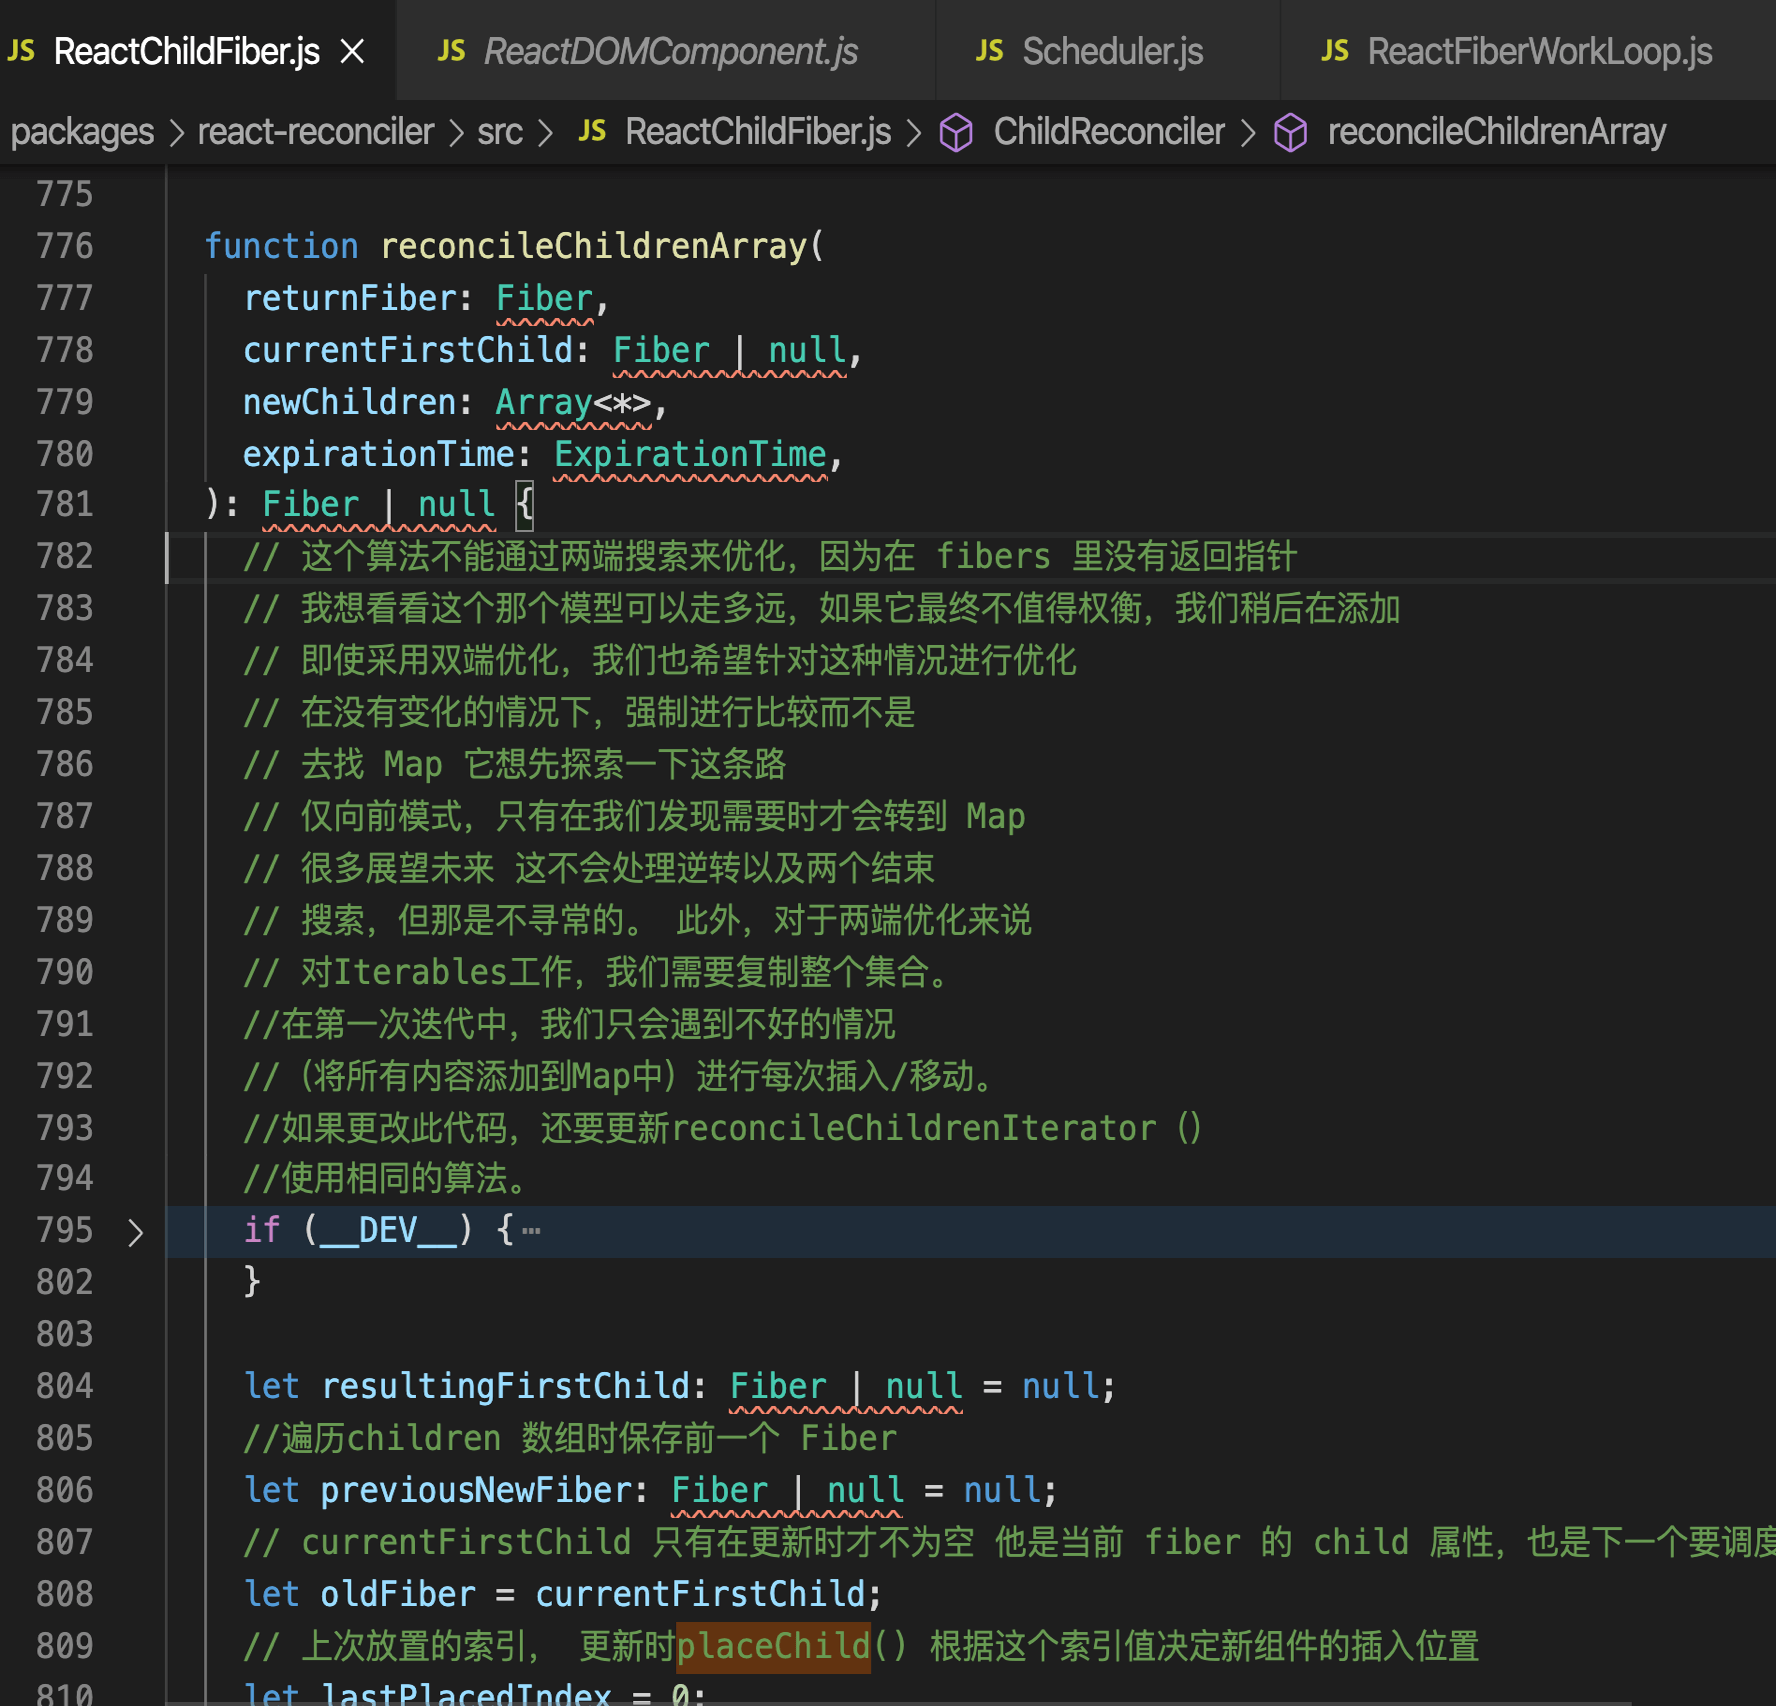Click the folded code ellipsis on line 795
1776x1706 pixels.
pos(531,1231)
